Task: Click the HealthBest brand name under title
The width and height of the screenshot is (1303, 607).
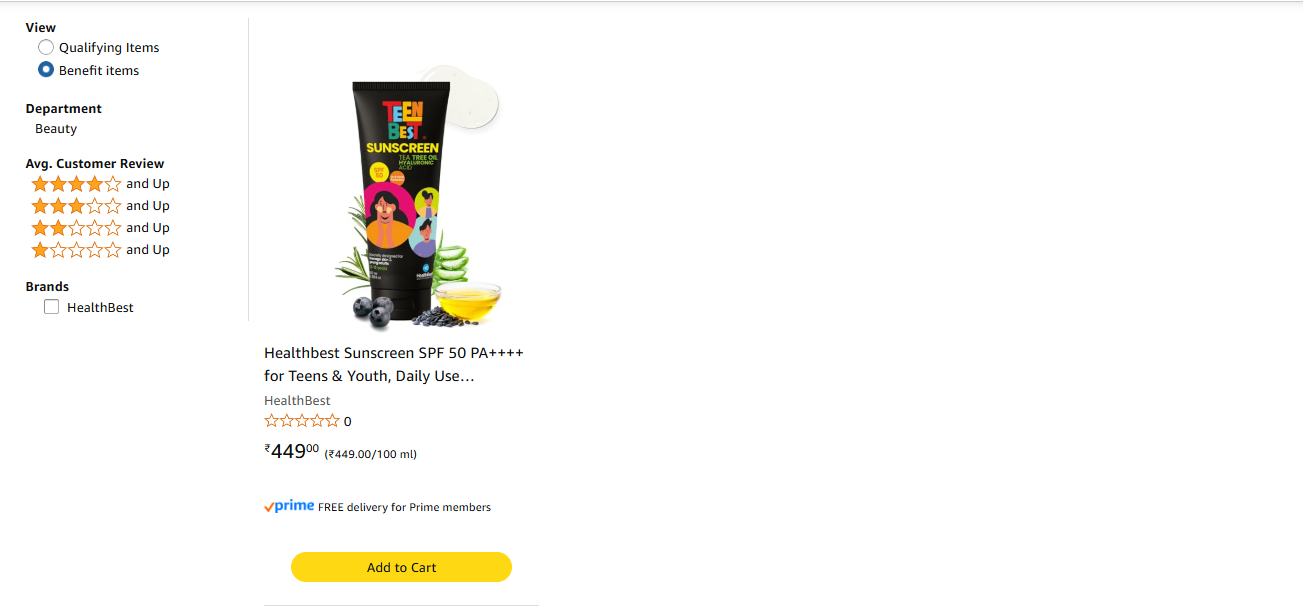Action: 297,400
